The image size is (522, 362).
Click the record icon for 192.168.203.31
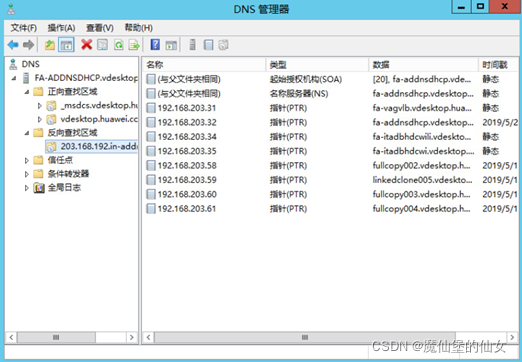coord(151,108)
